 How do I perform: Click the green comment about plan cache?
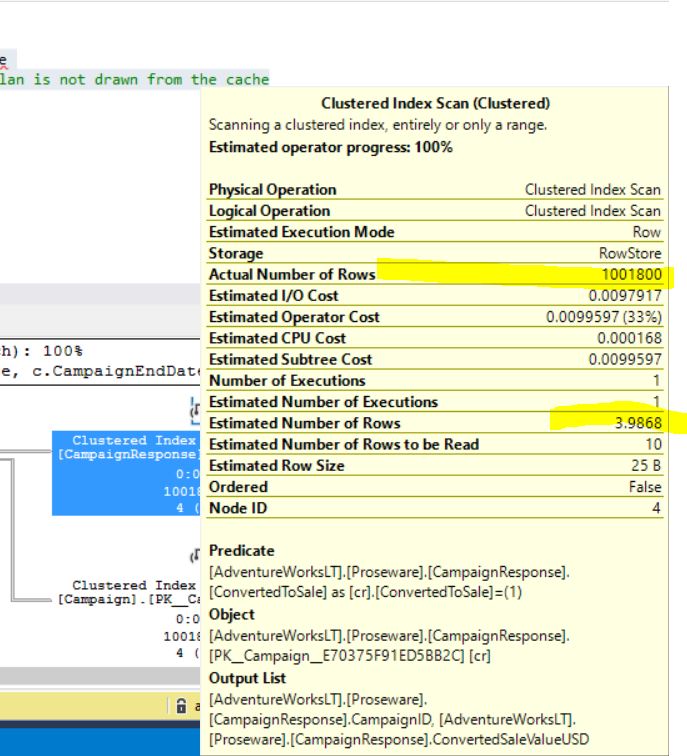tap(134, 80)
